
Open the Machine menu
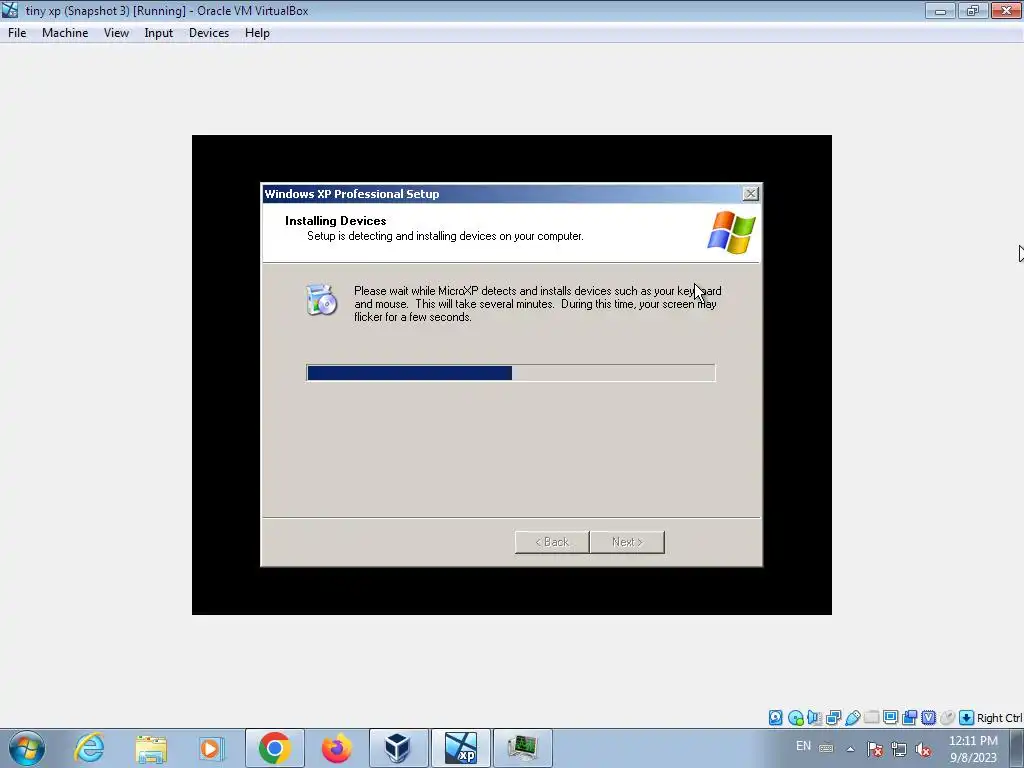pos(65,33)
